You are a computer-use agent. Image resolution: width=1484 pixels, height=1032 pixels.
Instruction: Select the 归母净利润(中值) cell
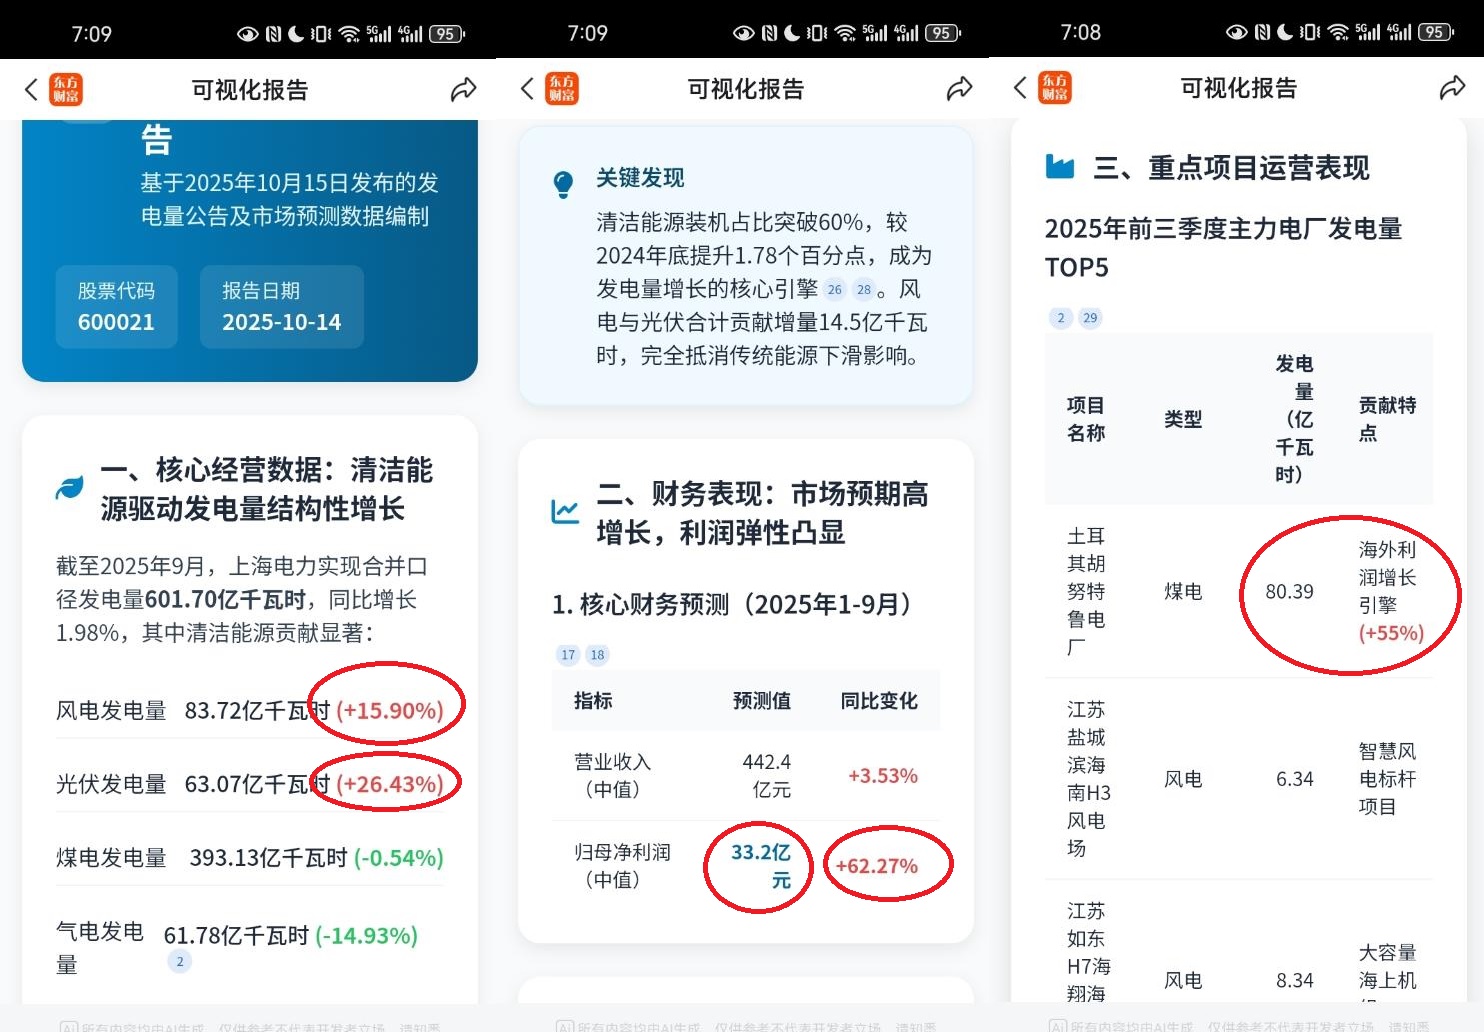[x=622, y=866]
